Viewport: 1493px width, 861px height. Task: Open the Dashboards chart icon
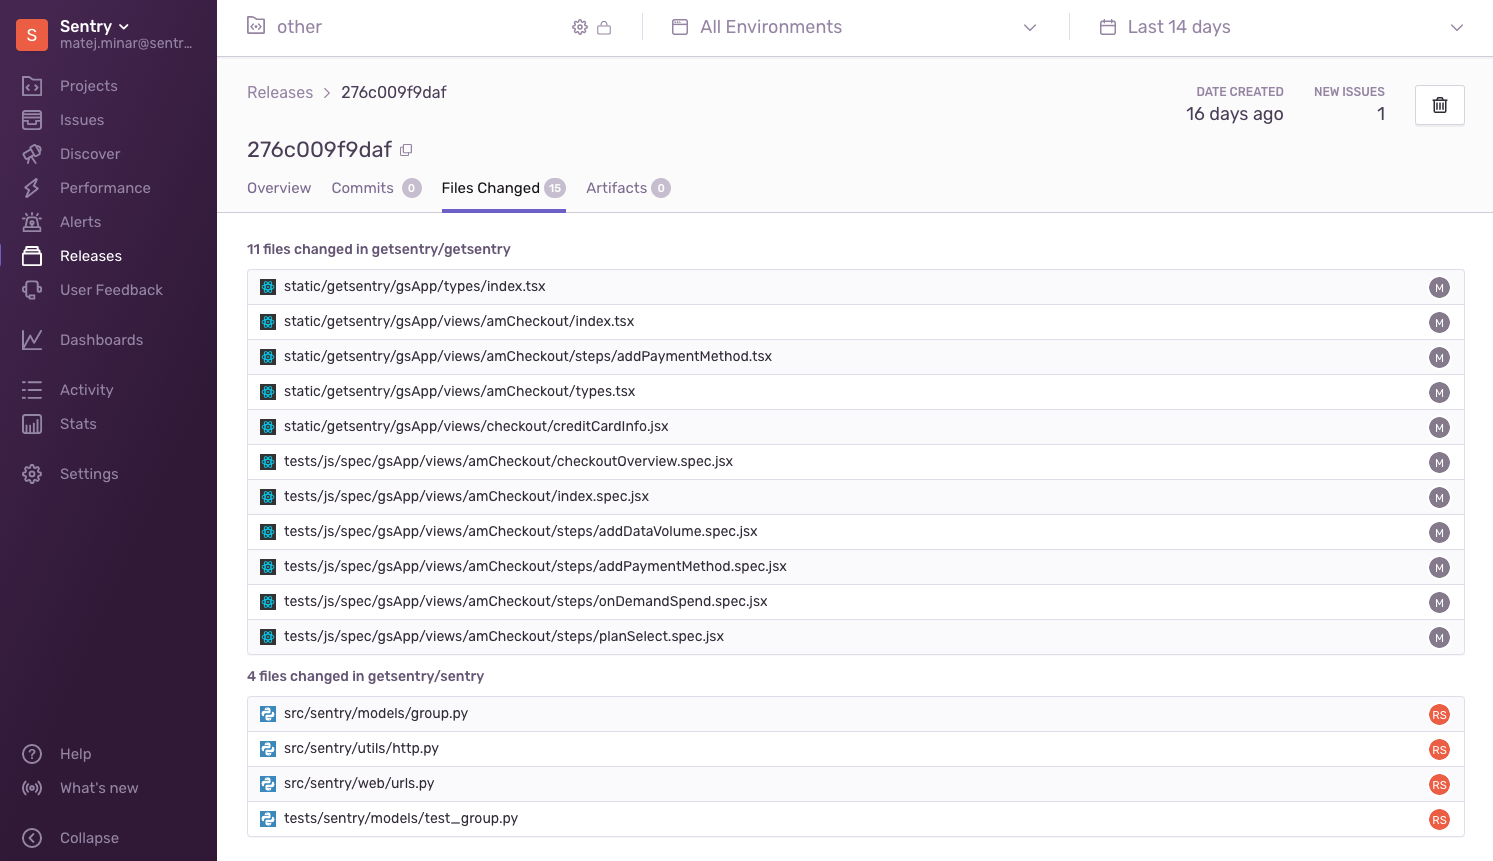click(x=32, y=340)
